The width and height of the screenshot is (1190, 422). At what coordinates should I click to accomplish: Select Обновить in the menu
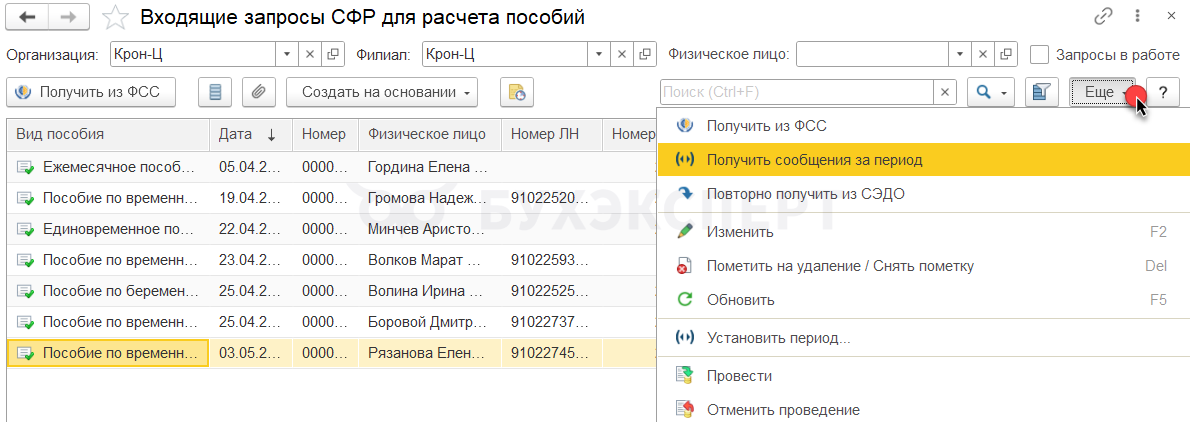[x=923, y=300]
